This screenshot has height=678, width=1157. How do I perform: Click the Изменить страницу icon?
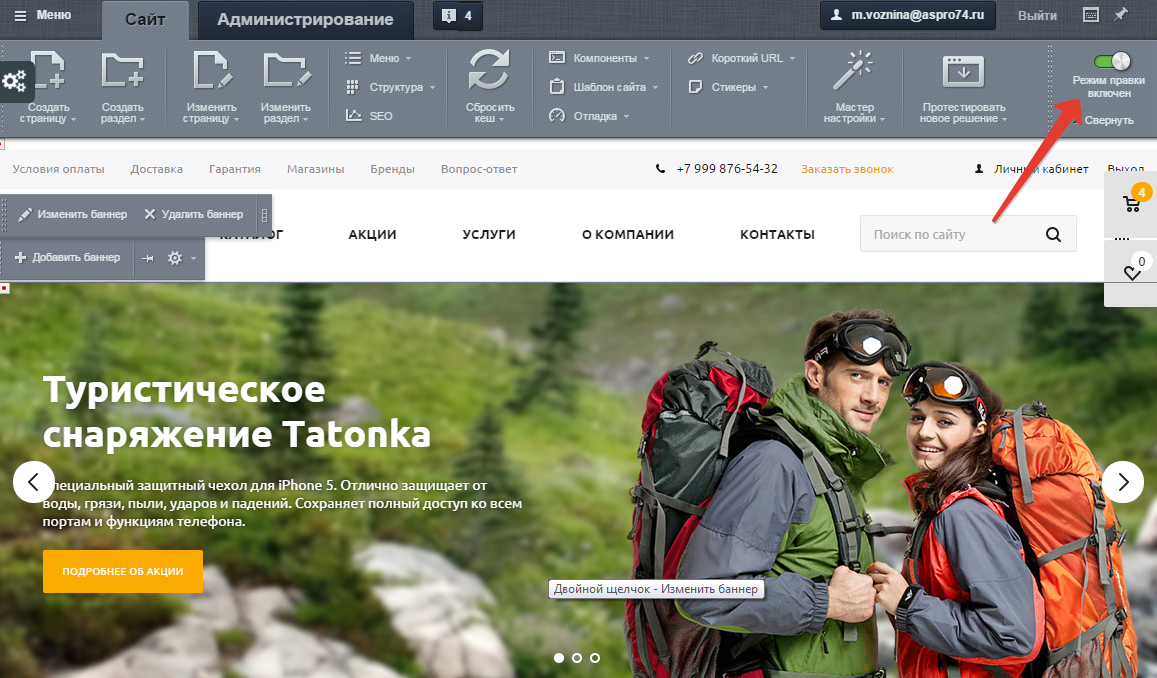tap(212, 72)
